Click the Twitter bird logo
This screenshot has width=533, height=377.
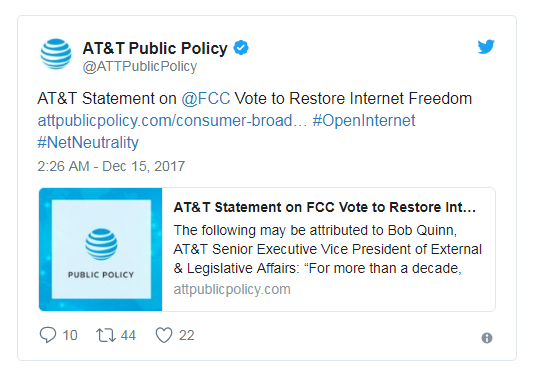(486, 47)
